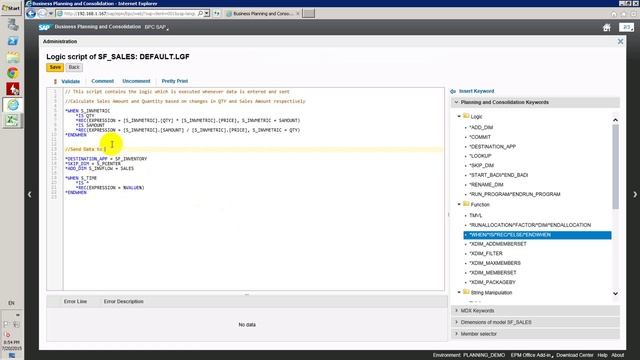Validate the logic script
The image size is (640, 360).
coord(70,81)
